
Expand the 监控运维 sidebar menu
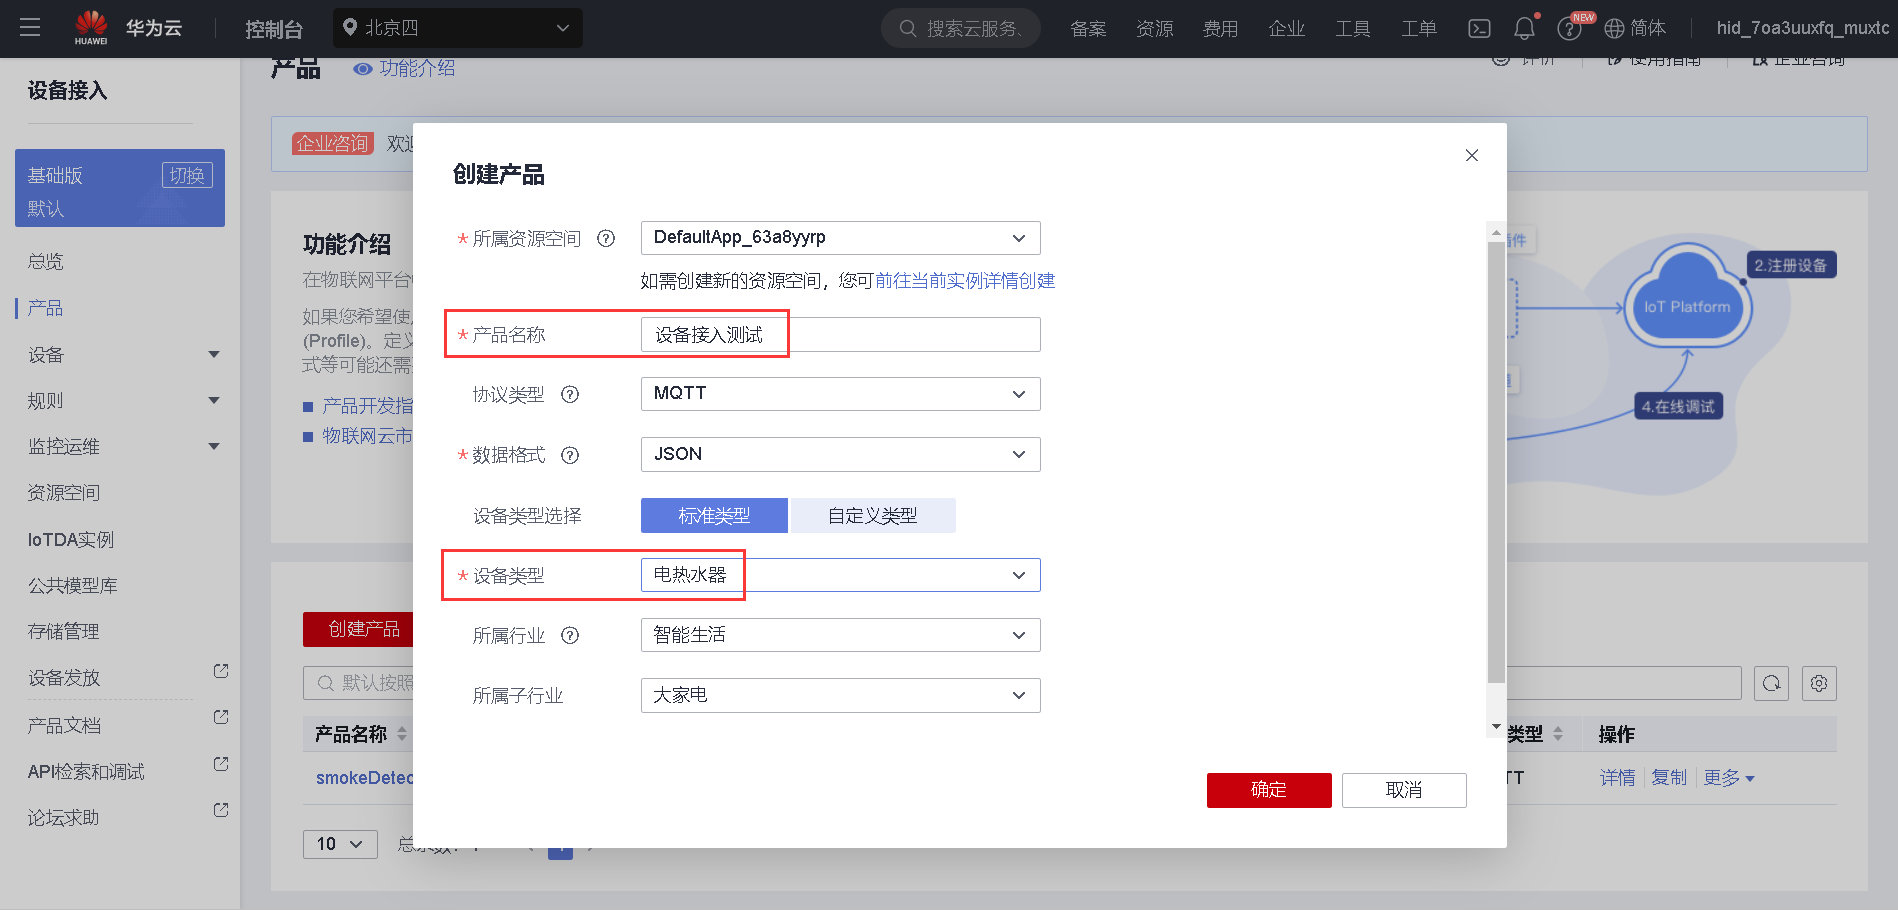[214, 447]
